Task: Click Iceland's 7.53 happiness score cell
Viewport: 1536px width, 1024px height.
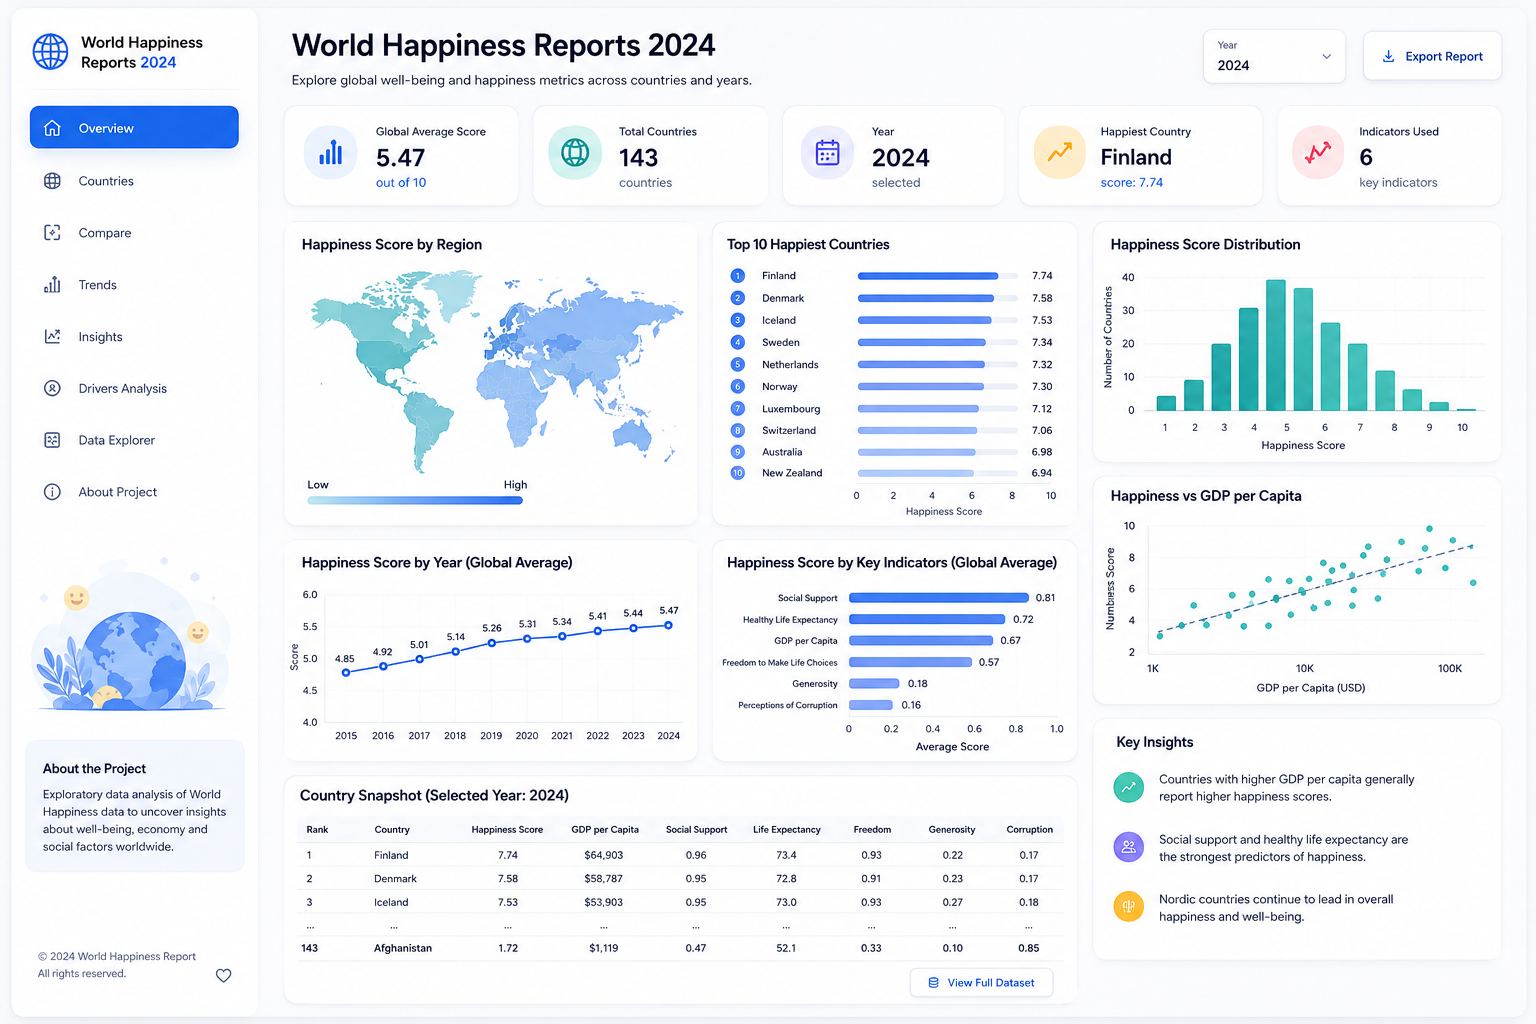Action: point(508,902)
